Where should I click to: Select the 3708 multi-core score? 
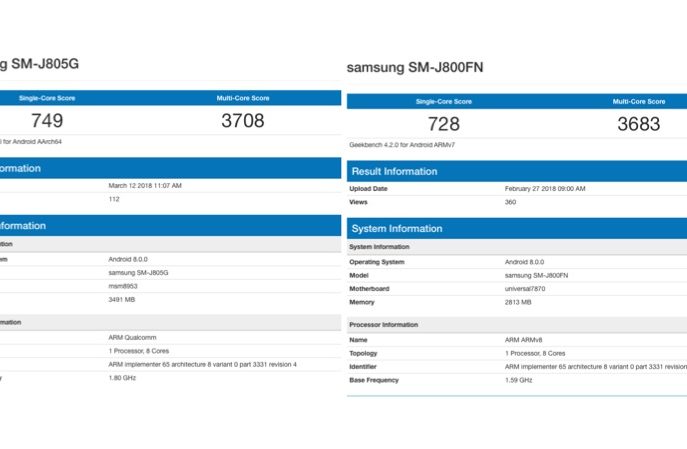click(243, 121)
